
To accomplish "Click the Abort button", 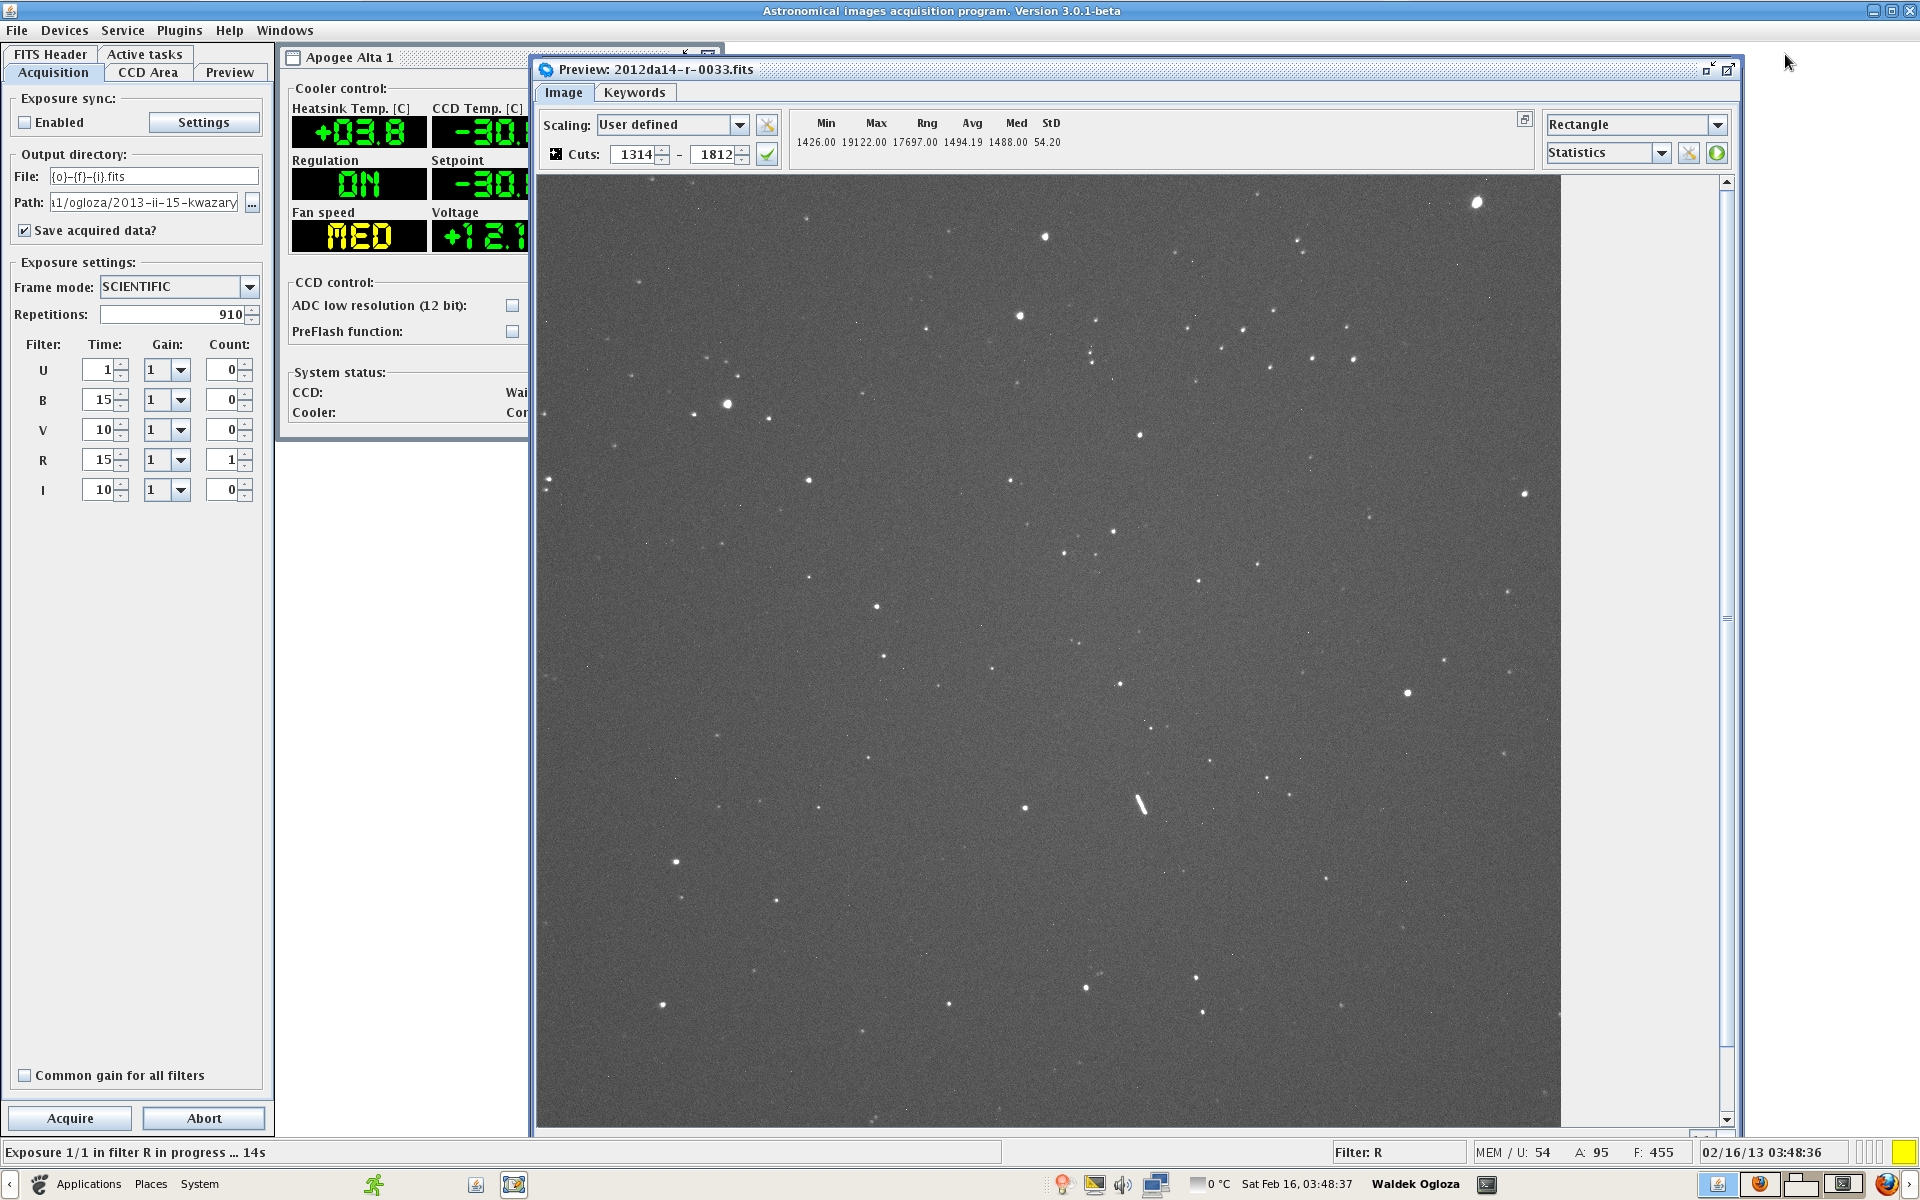I will (x=204, y=1119).
